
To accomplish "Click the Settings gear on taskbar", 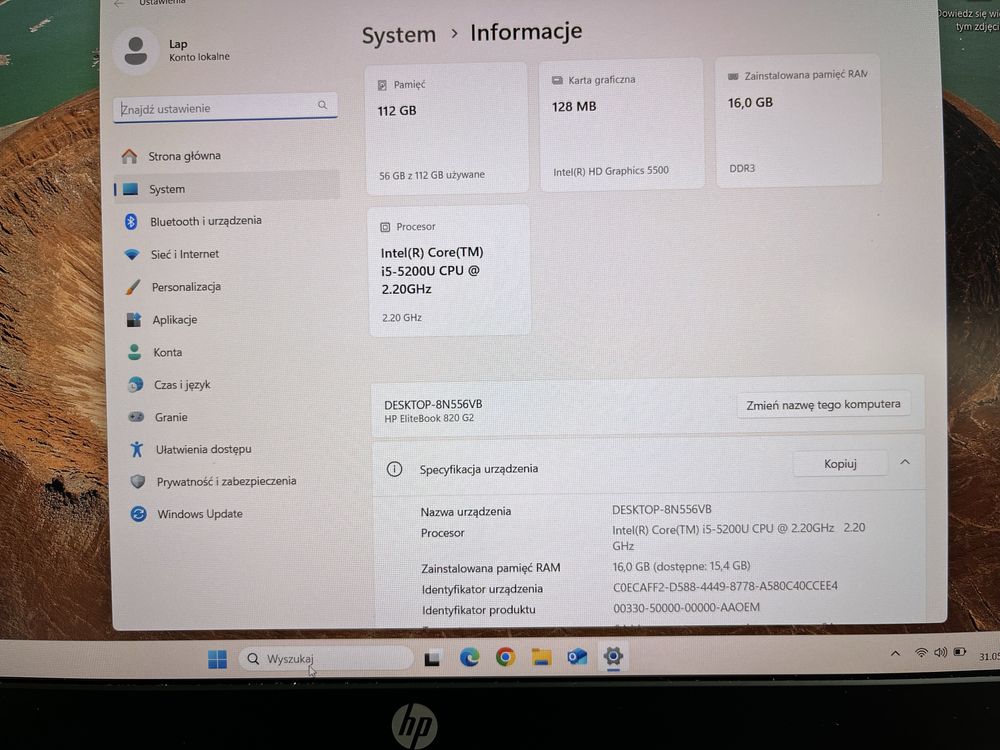I will click(x=614, y=656).
